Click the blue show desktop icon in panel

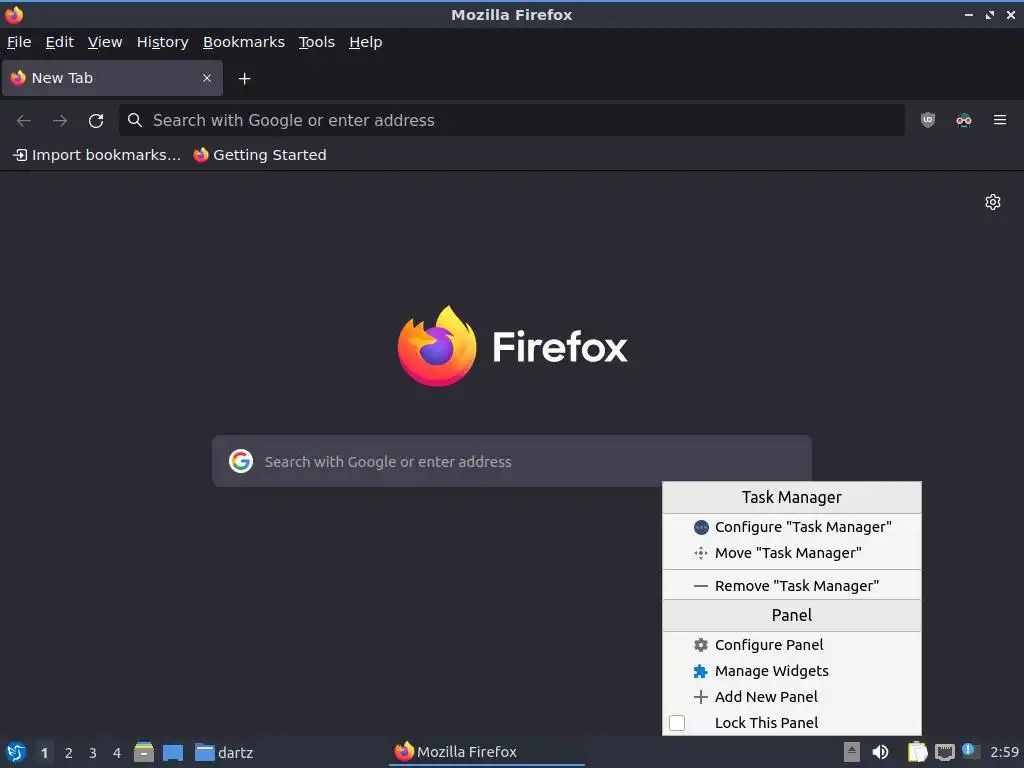[x=173, y=752]
